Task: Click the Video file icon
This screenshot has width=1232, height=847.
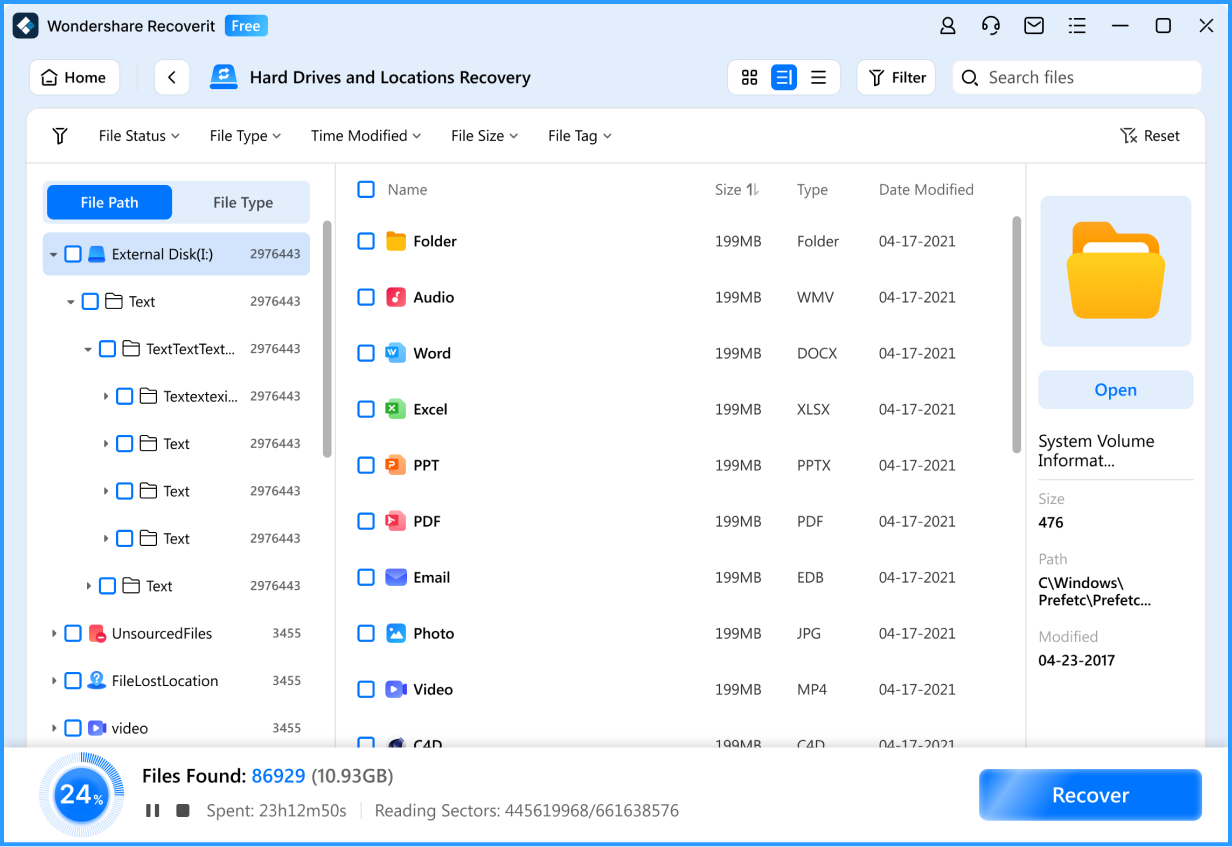Action: [396, 689]
